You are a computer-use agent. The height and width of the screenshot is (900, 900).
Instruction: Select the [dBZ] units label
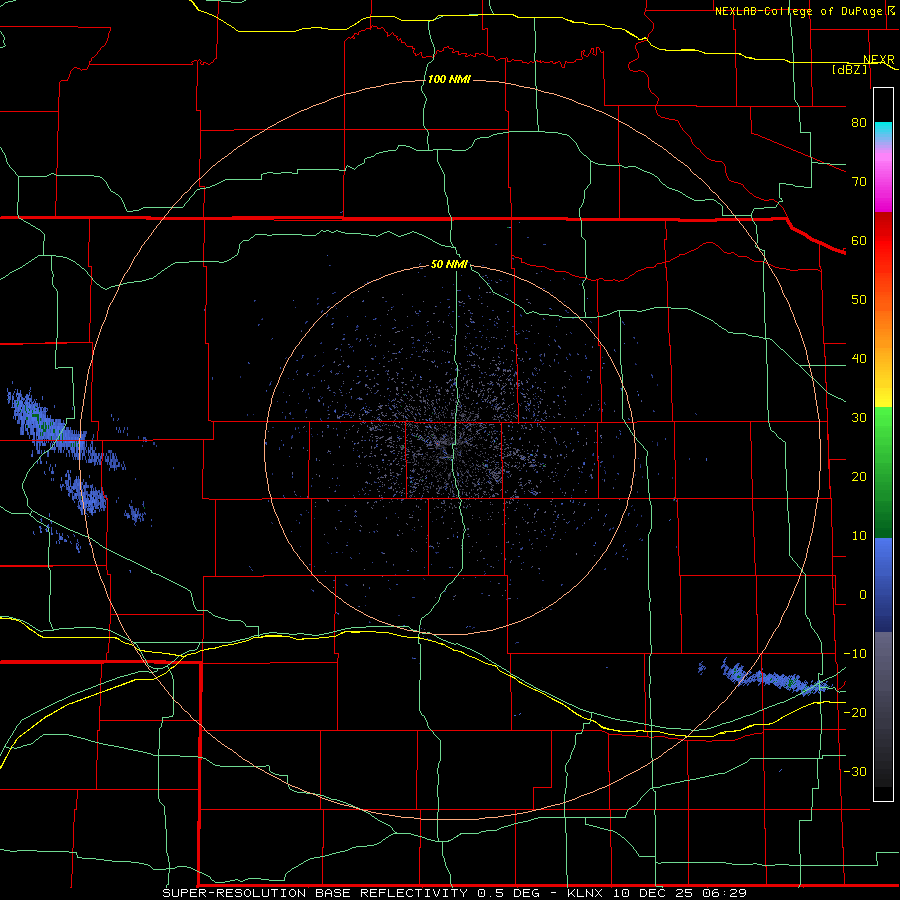[850, 69]
